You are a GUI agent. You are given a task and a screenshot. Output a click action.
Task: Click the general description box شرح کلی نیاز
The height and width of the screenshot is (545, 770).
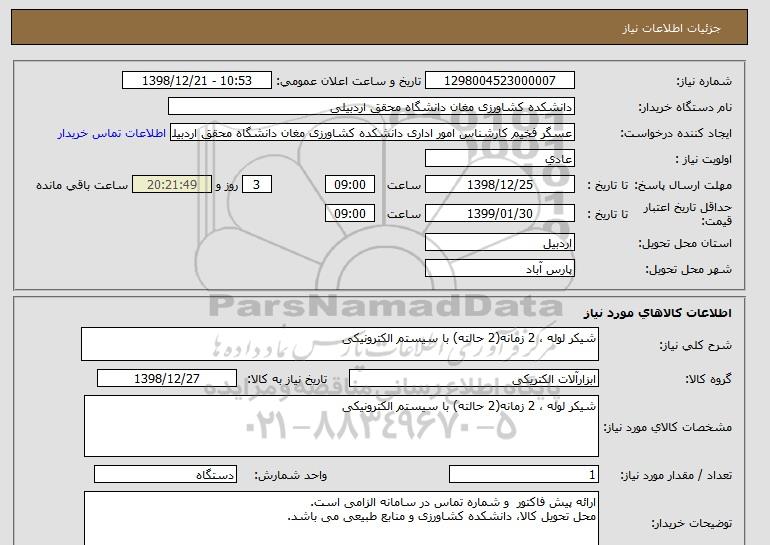click(340, 344)
